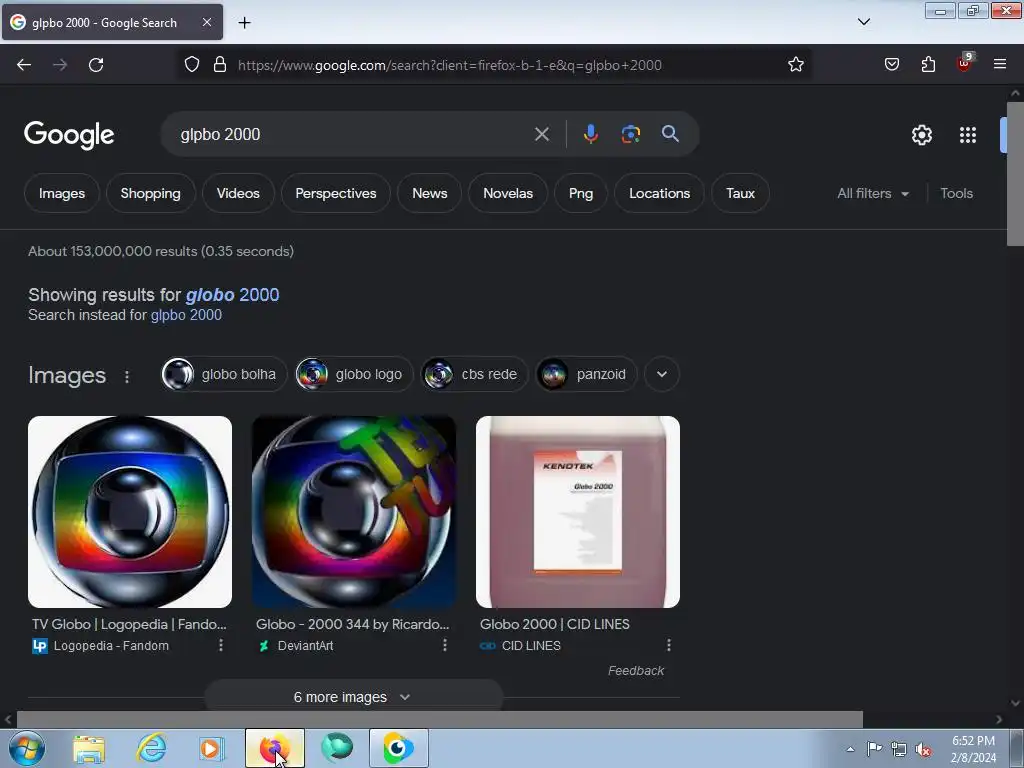Viewport: 1024px width, 768px height.
Task: Click the Firefox taskbar button
Action: pos(274,748)
